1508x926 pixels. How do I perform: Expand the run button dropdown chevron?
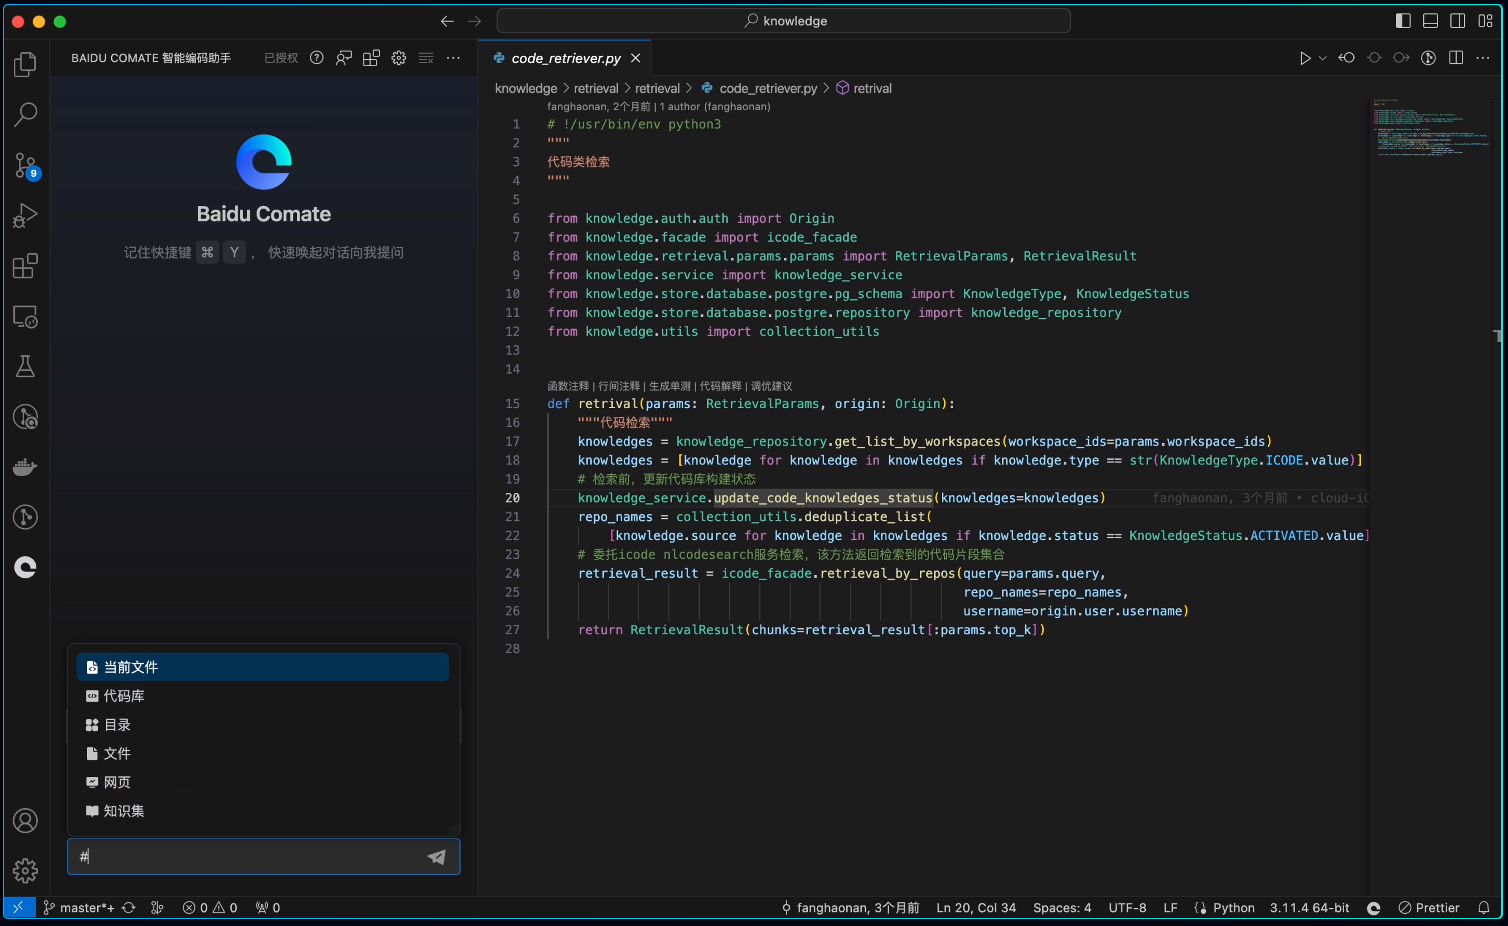pos(1322,58)
